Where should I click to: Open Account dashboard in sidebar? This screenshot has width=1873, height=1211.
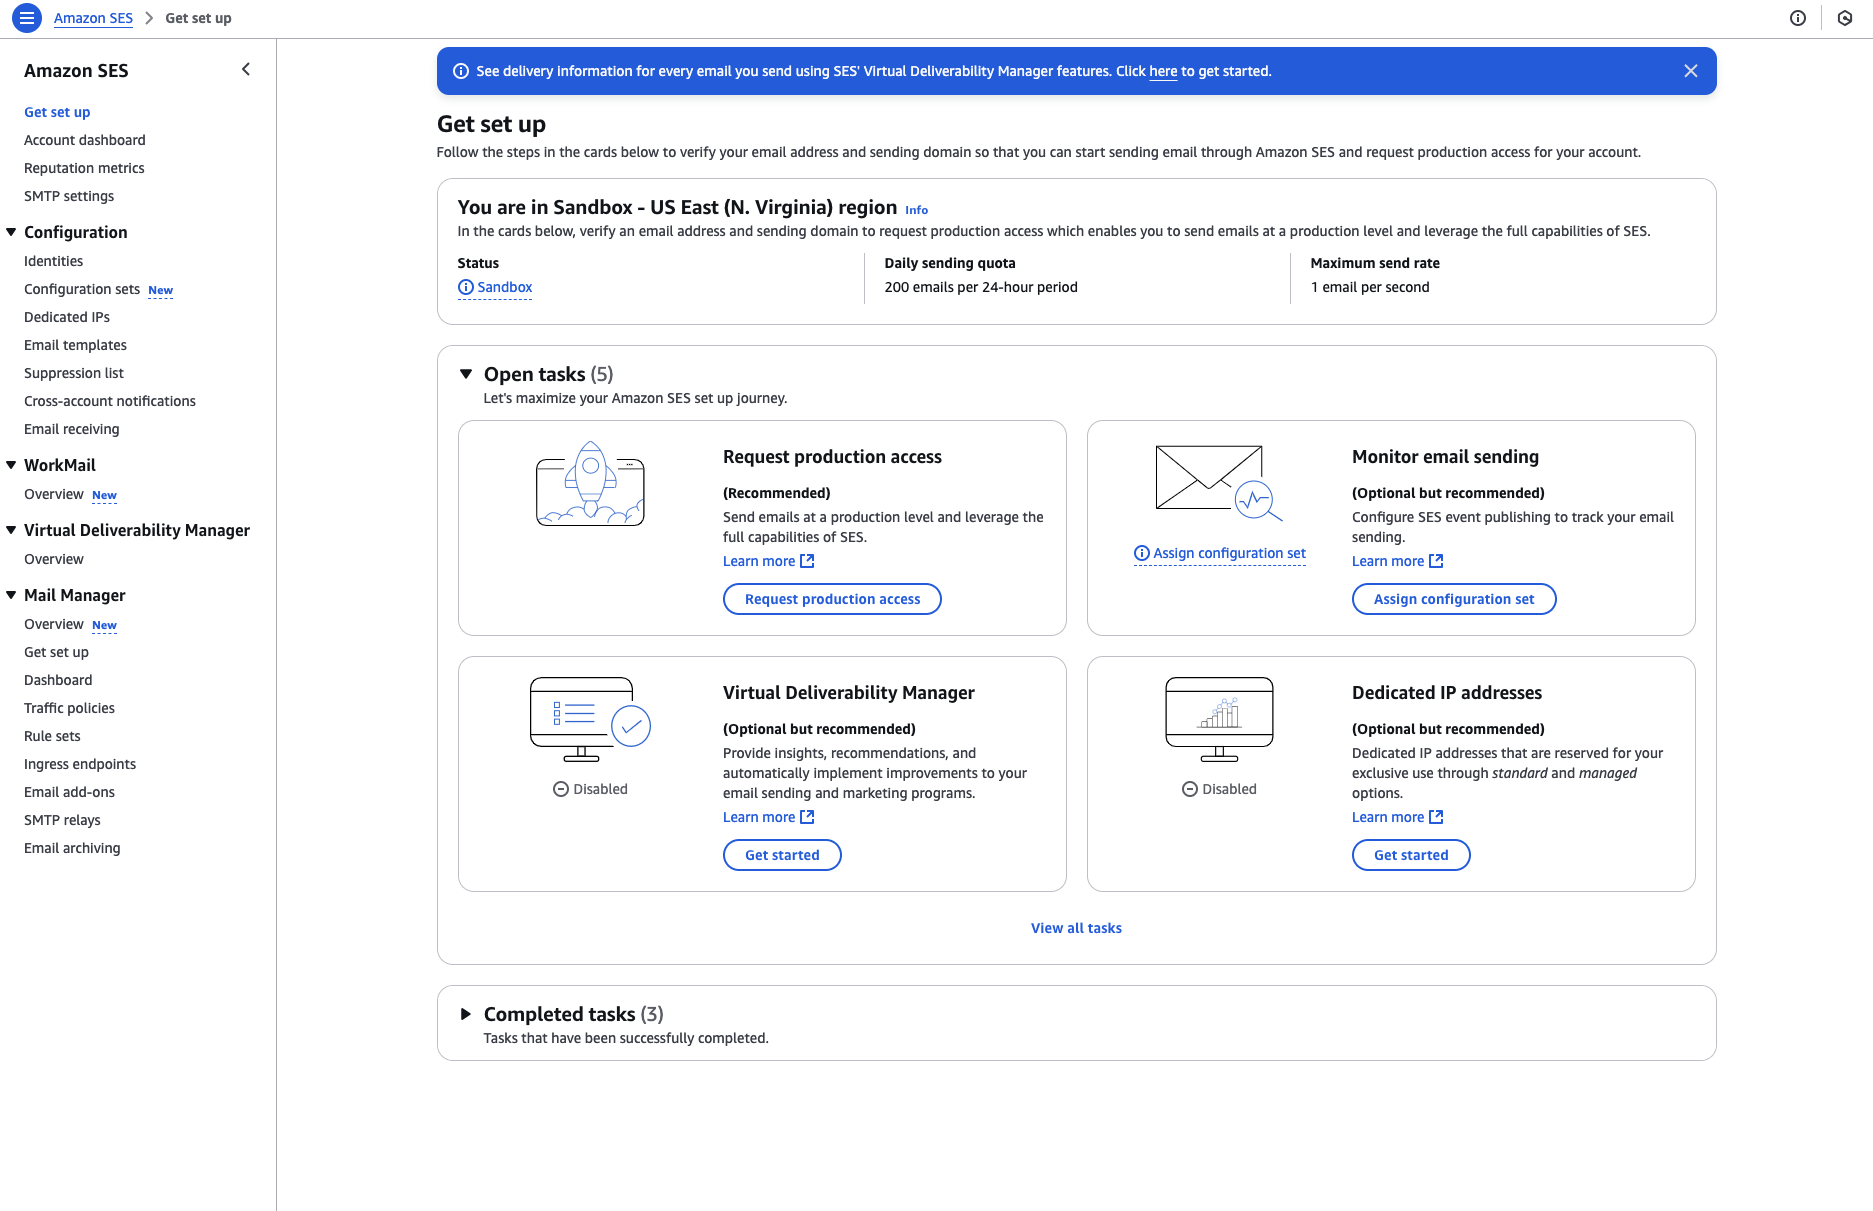tap(85, 140)
